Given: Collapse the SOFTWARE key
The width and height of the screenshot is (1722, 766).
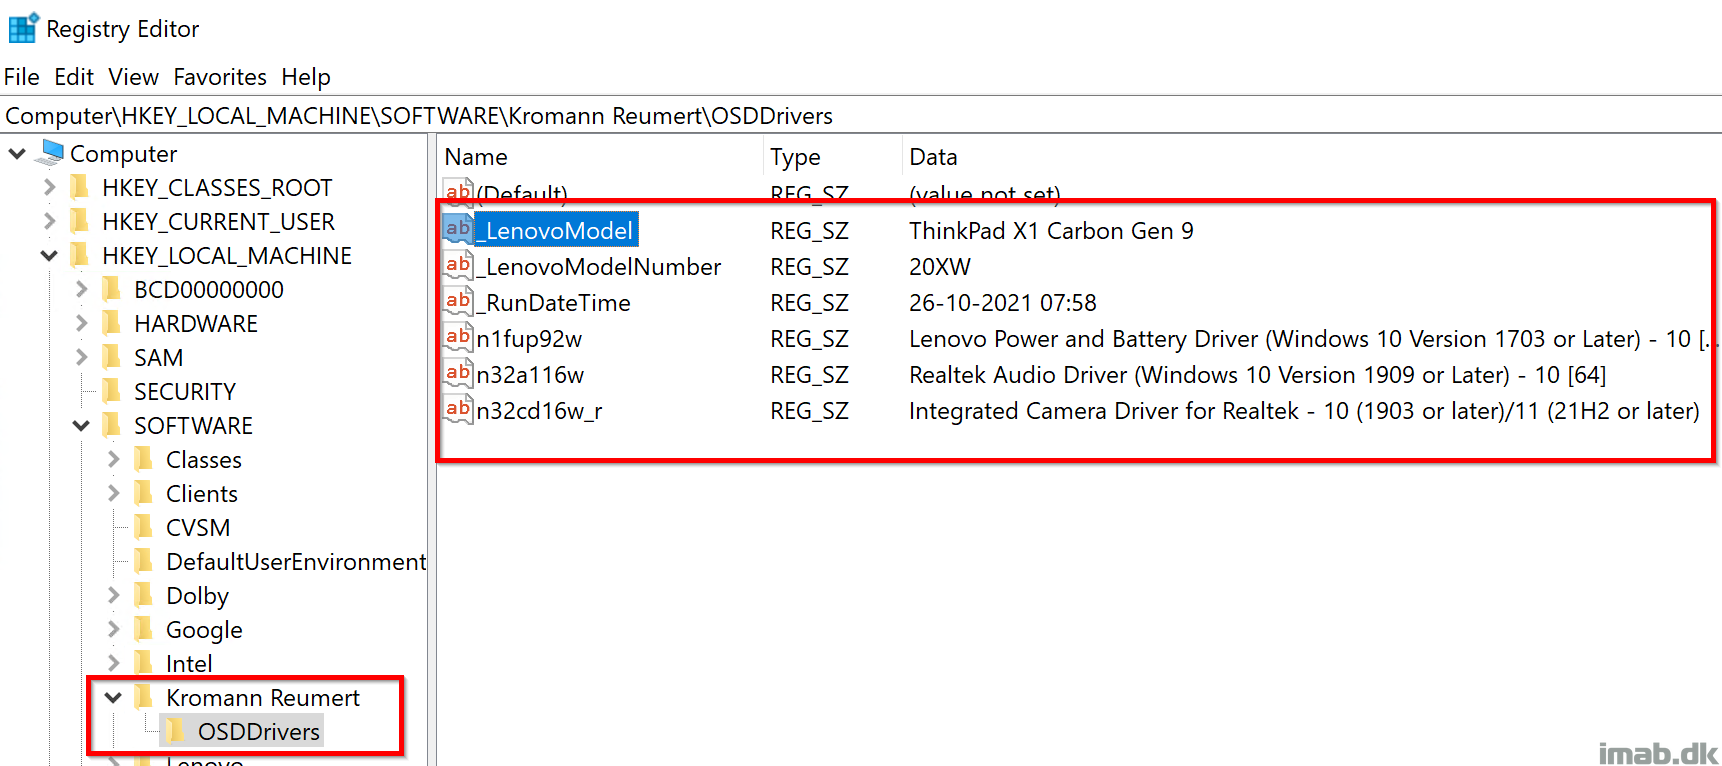Looking at the screenshot, I should [x=81, y=426].
